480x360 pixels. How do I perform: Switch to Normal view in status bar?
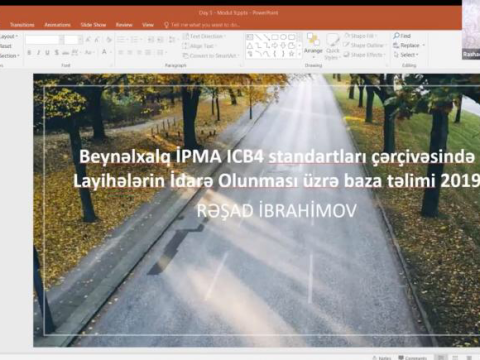(441, 357)
